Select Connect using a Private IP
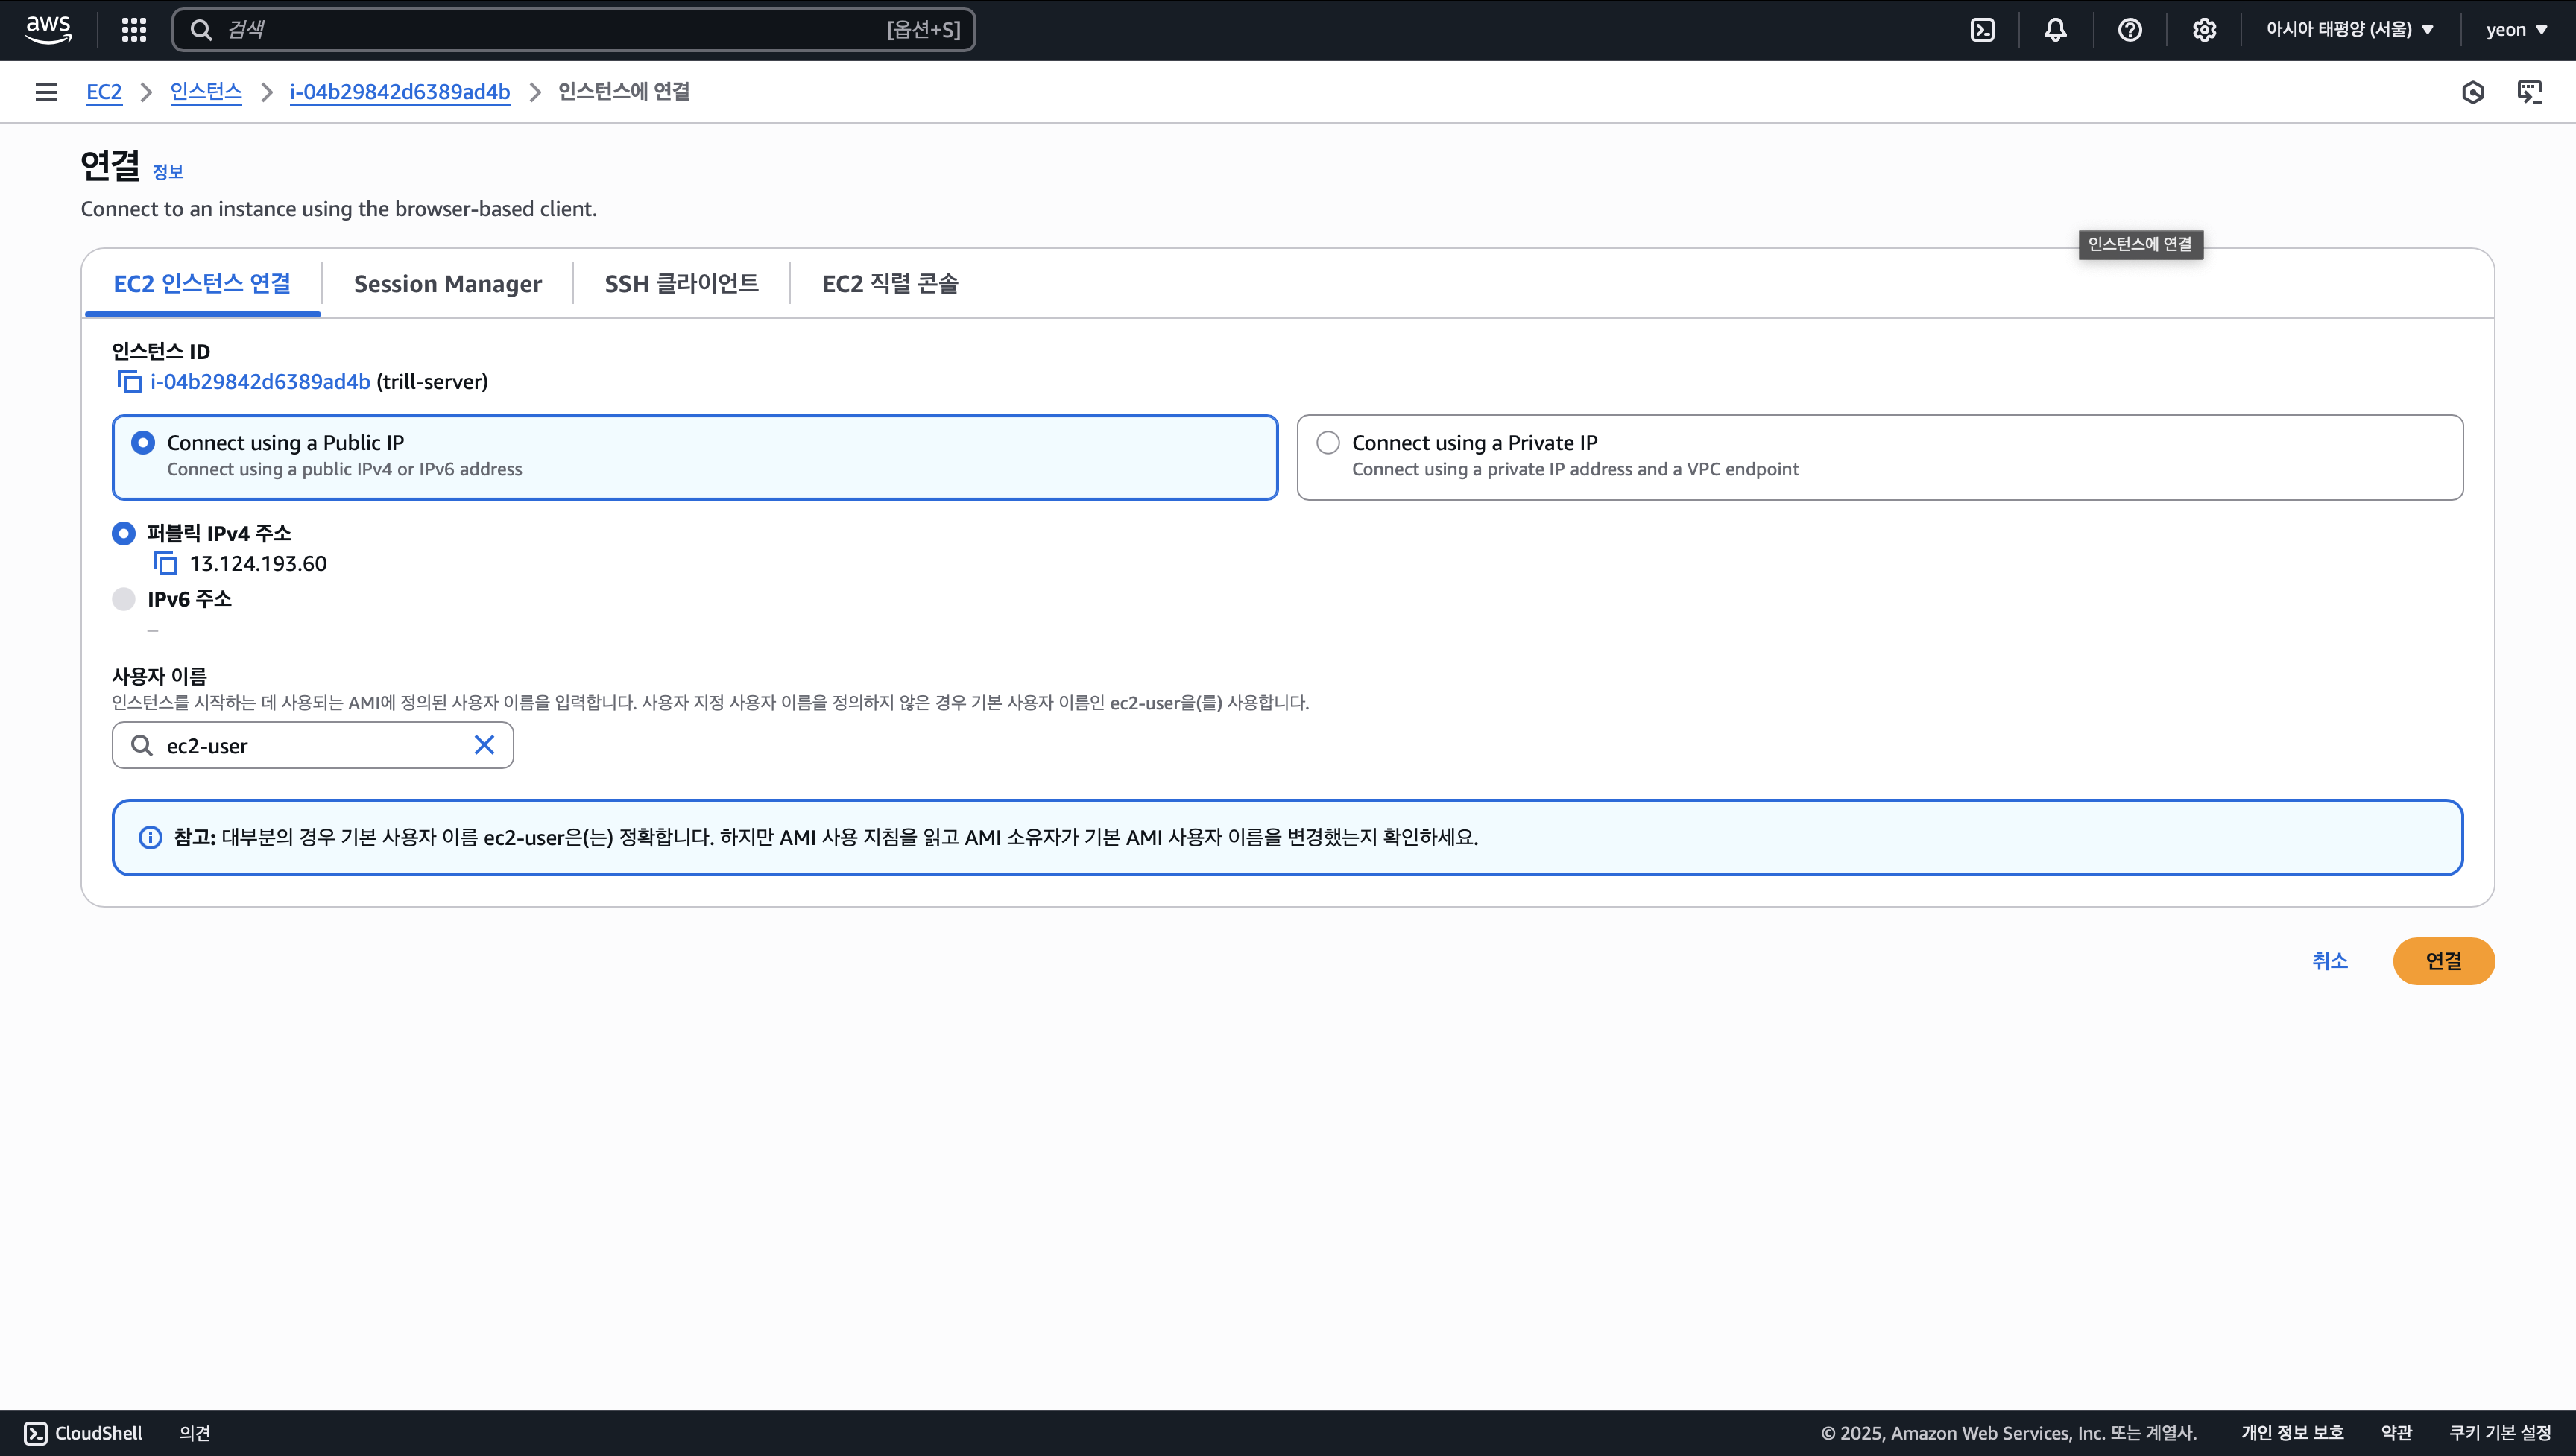The width and height of the screenshot is (2576, 1456). pos(1328,443)
